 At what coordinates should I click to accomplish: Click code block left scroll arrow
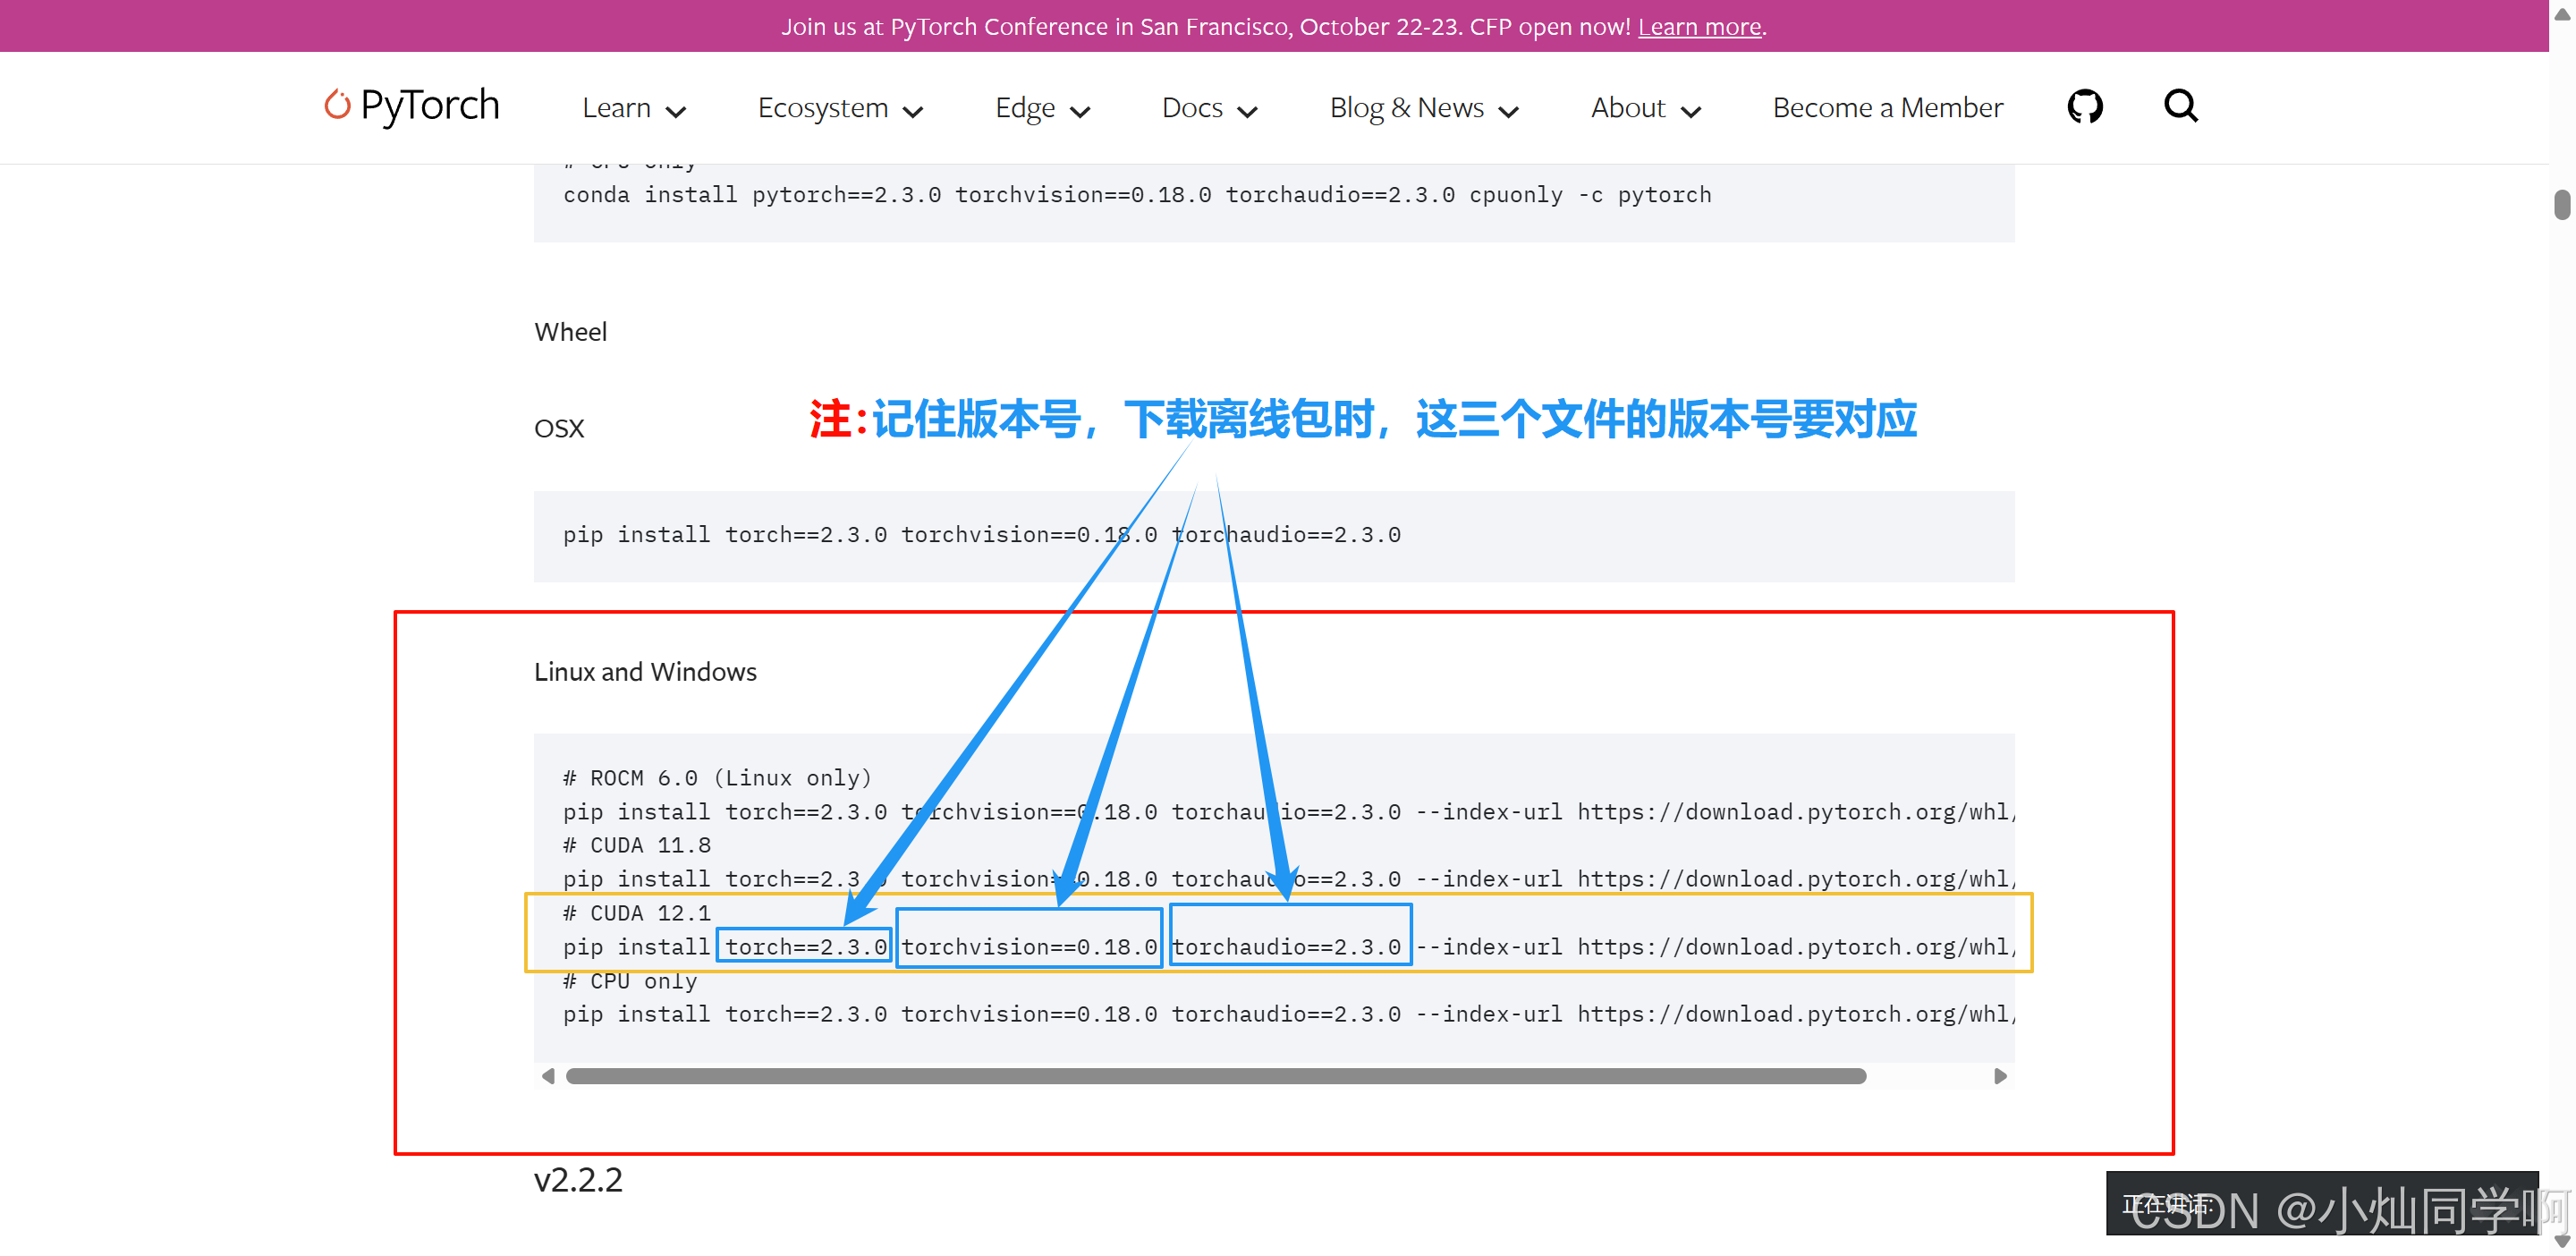tap(548, 1076)
